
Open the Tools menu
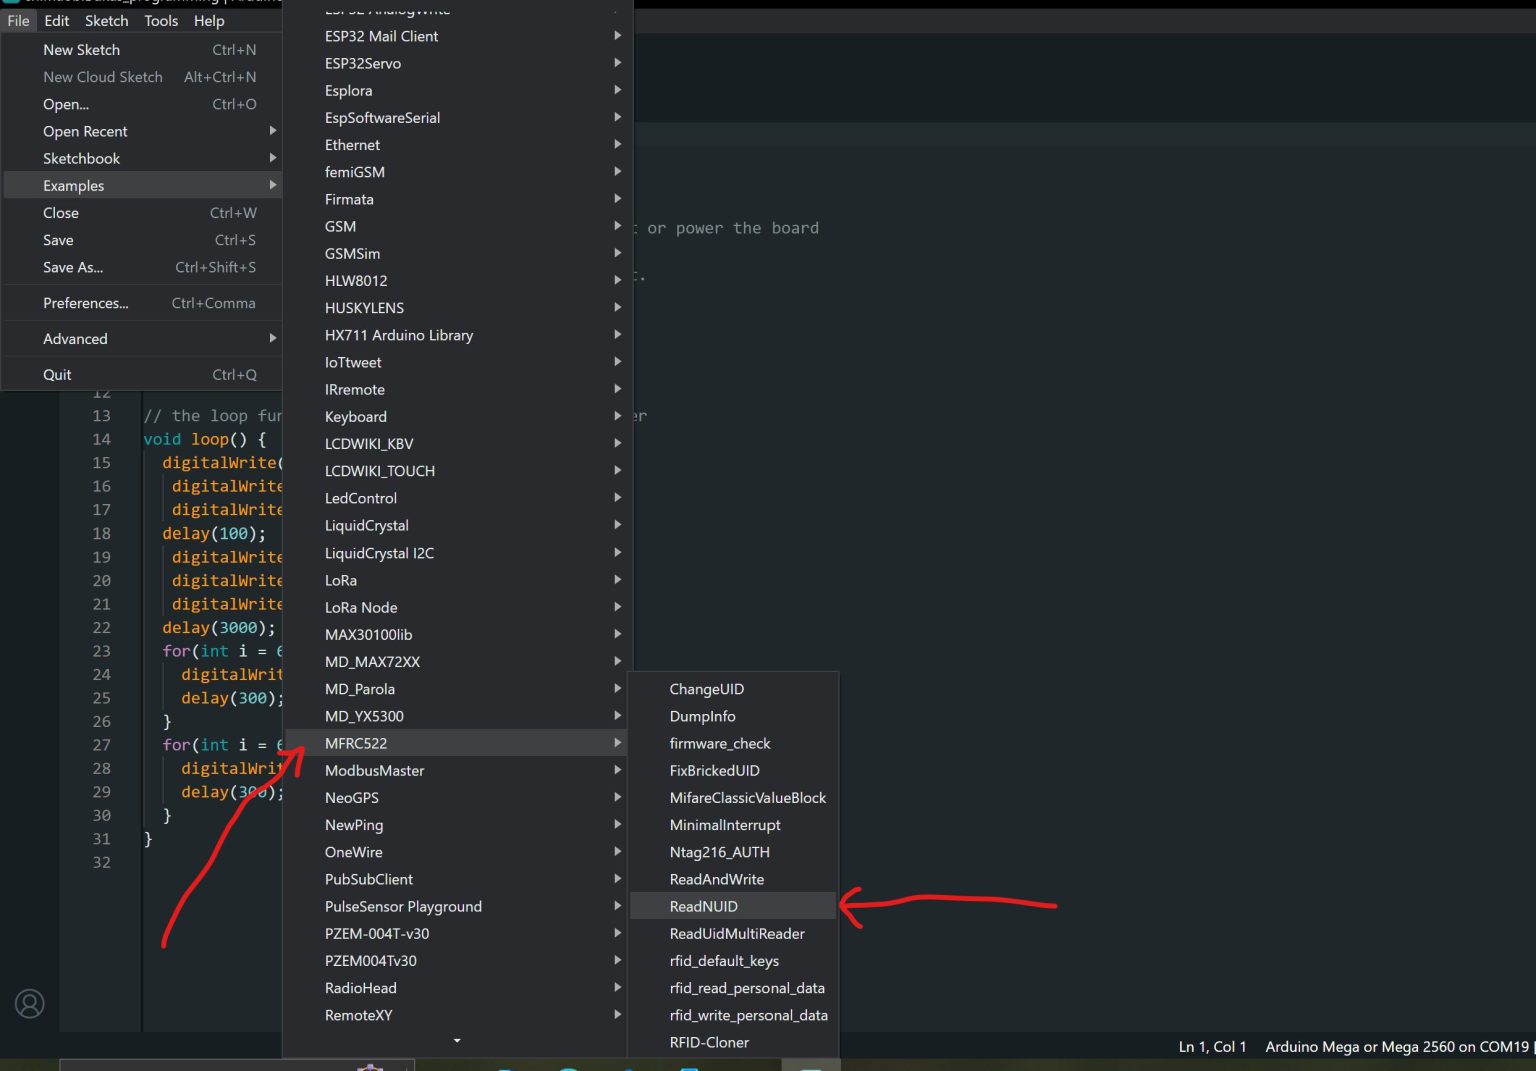[161, 21]
